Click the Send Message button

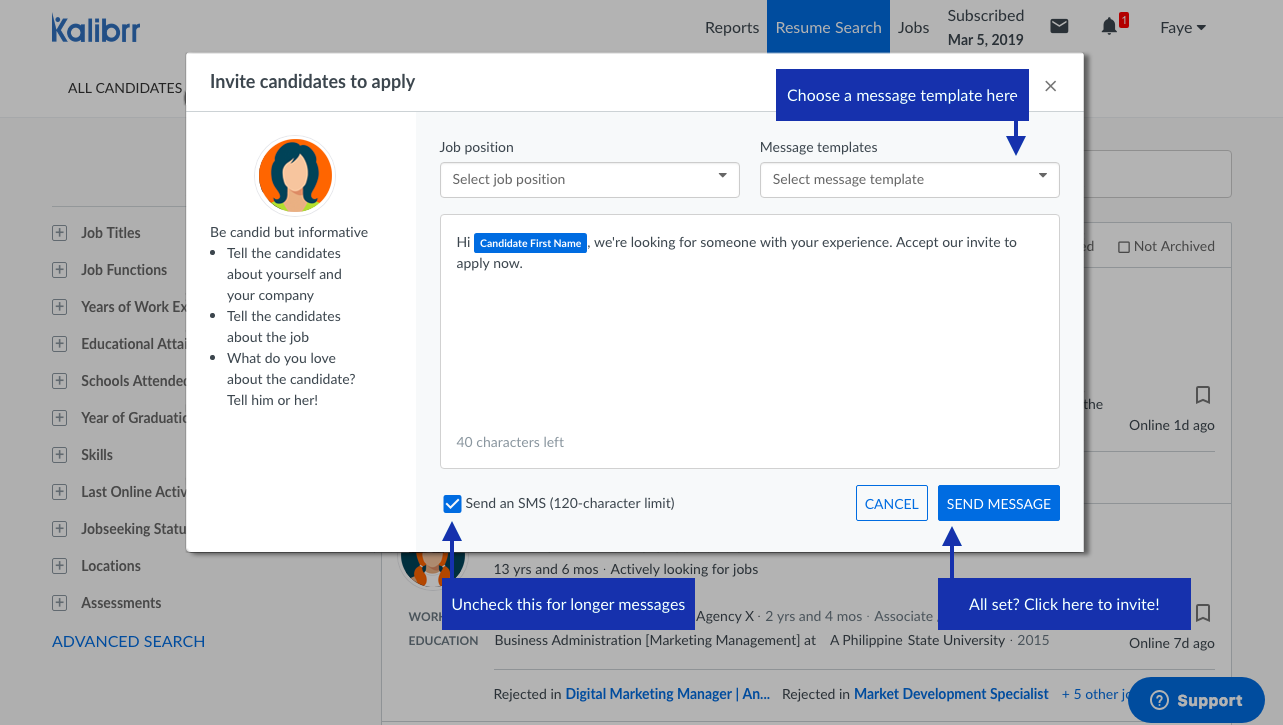click(x=998, y=504)
